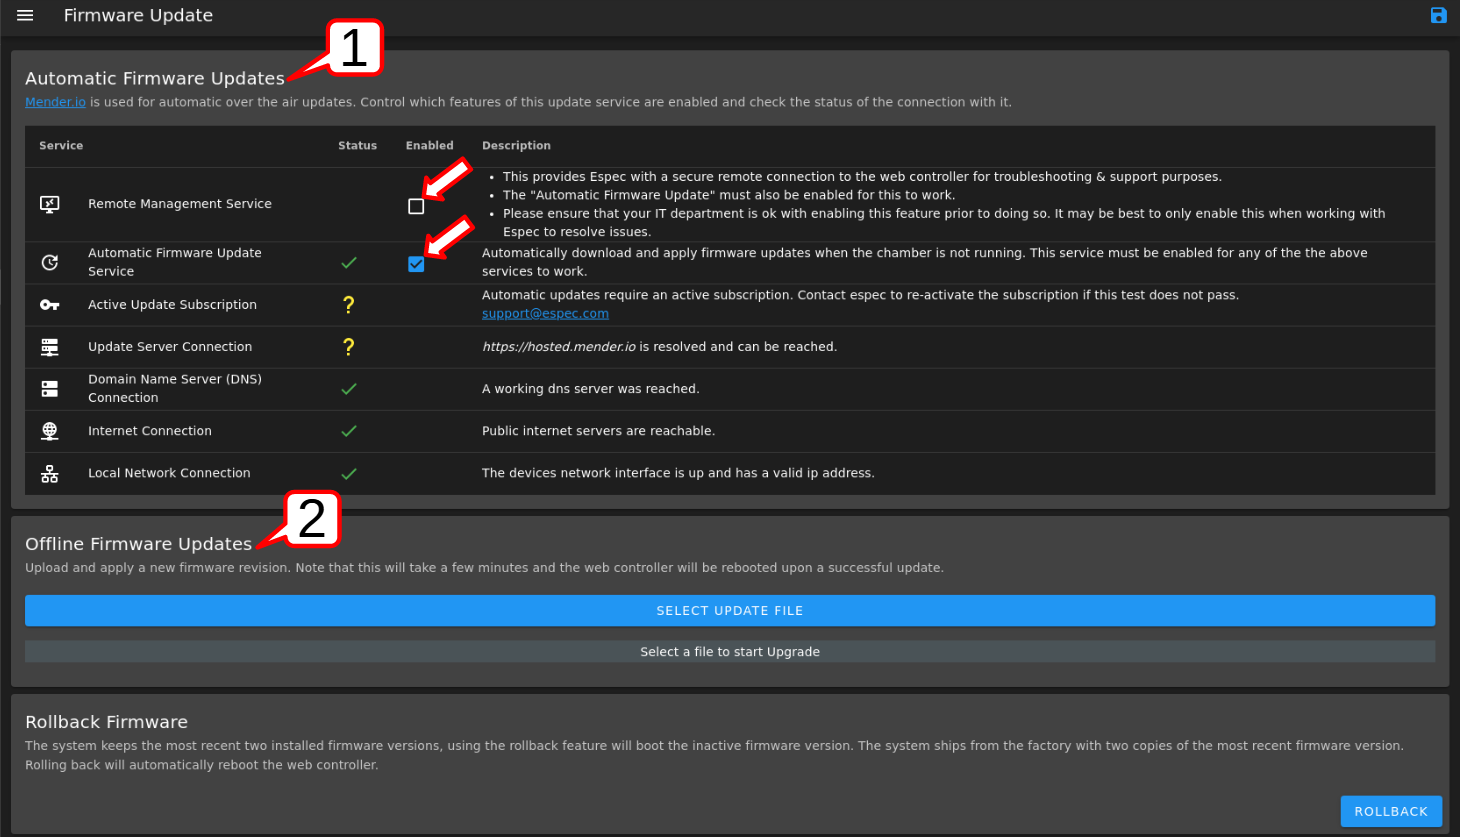Image resolution: width=1460 pixels, height=837 pixels.
Task: Click the Select a file to start Upgrade bar
Action: pyautogui.click(x=730, y=652)
